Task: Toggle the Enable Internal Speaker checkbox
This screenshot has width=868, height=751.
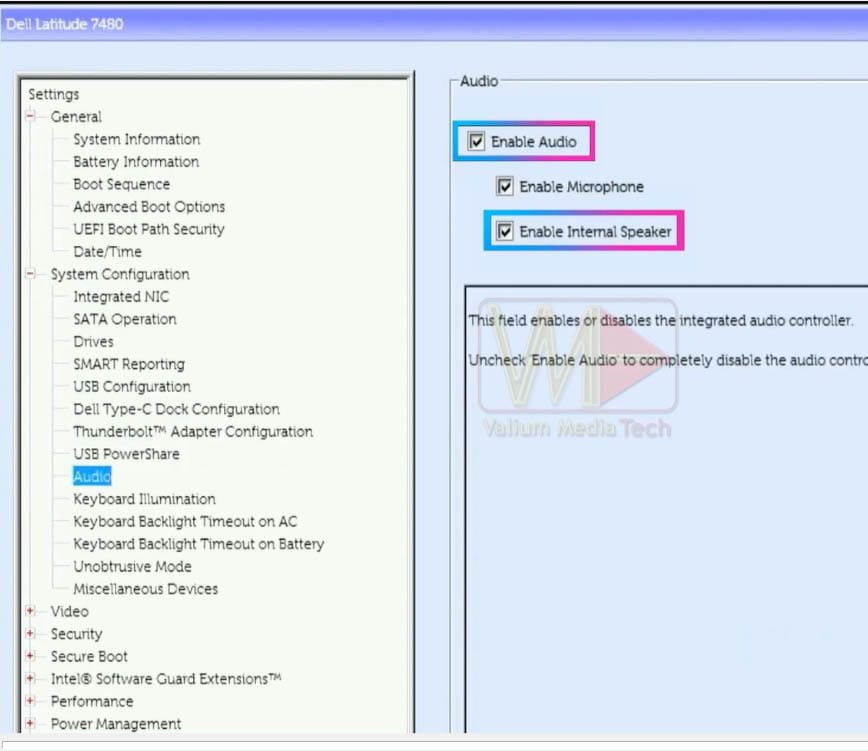Action: pyautogui.click(x=504, y=231)
